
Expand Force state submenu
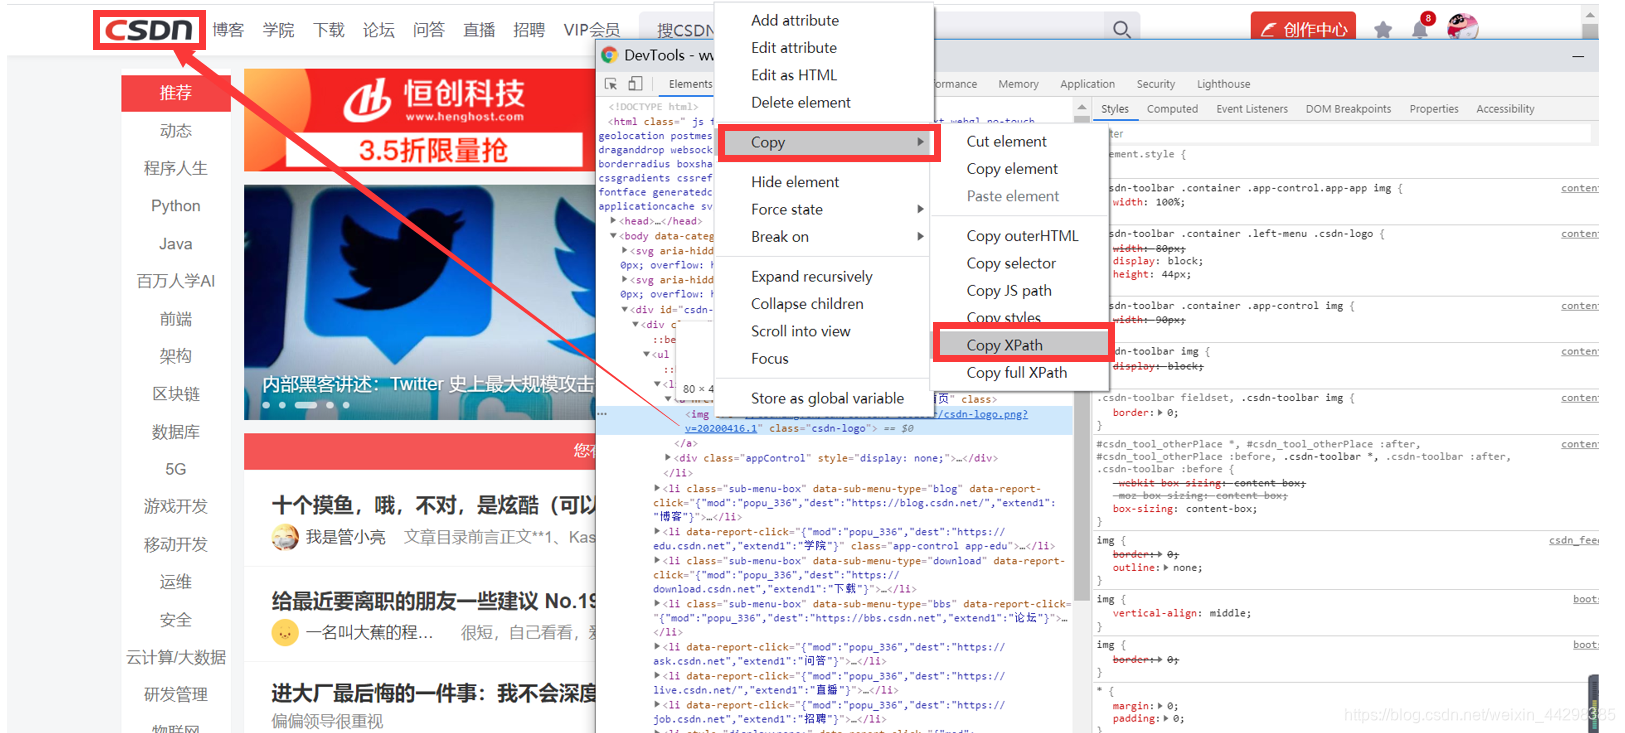[x=920, y=209]
